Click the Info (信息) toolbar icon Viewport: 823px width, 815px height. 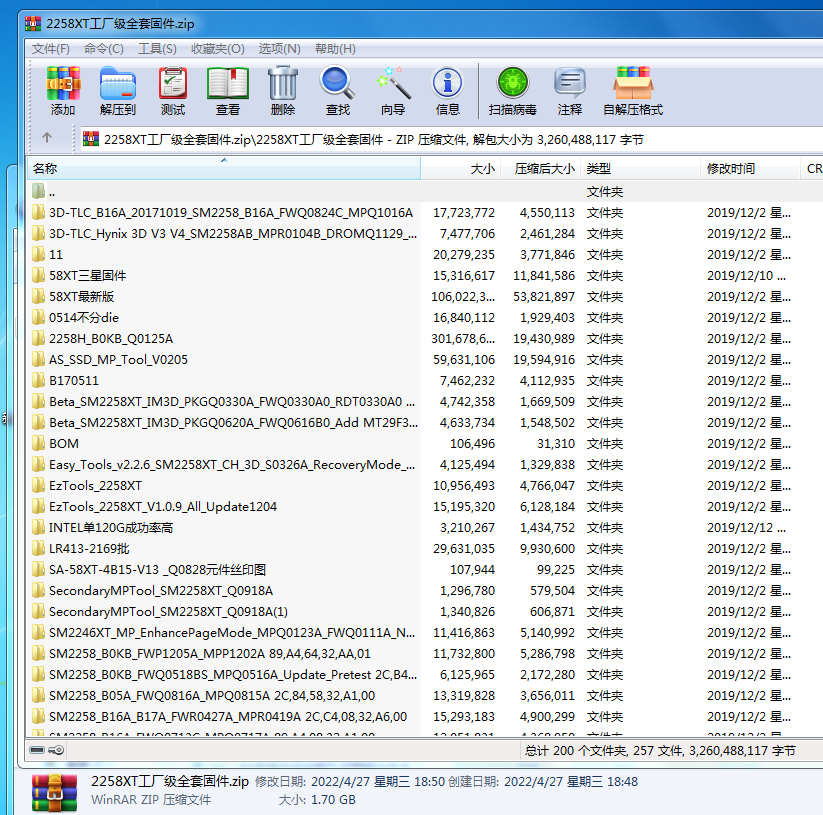(x=447, y=90)
